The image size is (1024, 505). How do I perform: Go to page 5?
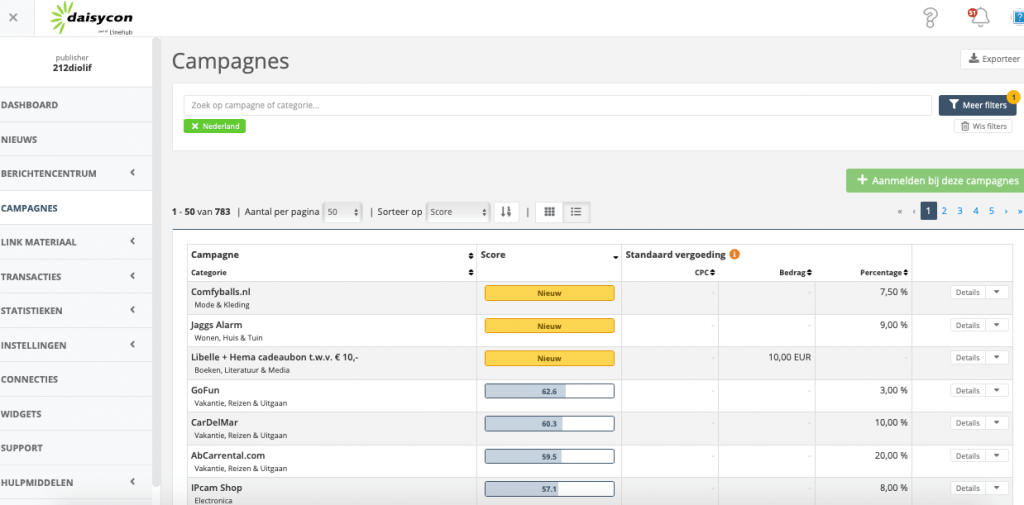pyautogui.click(x=991, y=211)
